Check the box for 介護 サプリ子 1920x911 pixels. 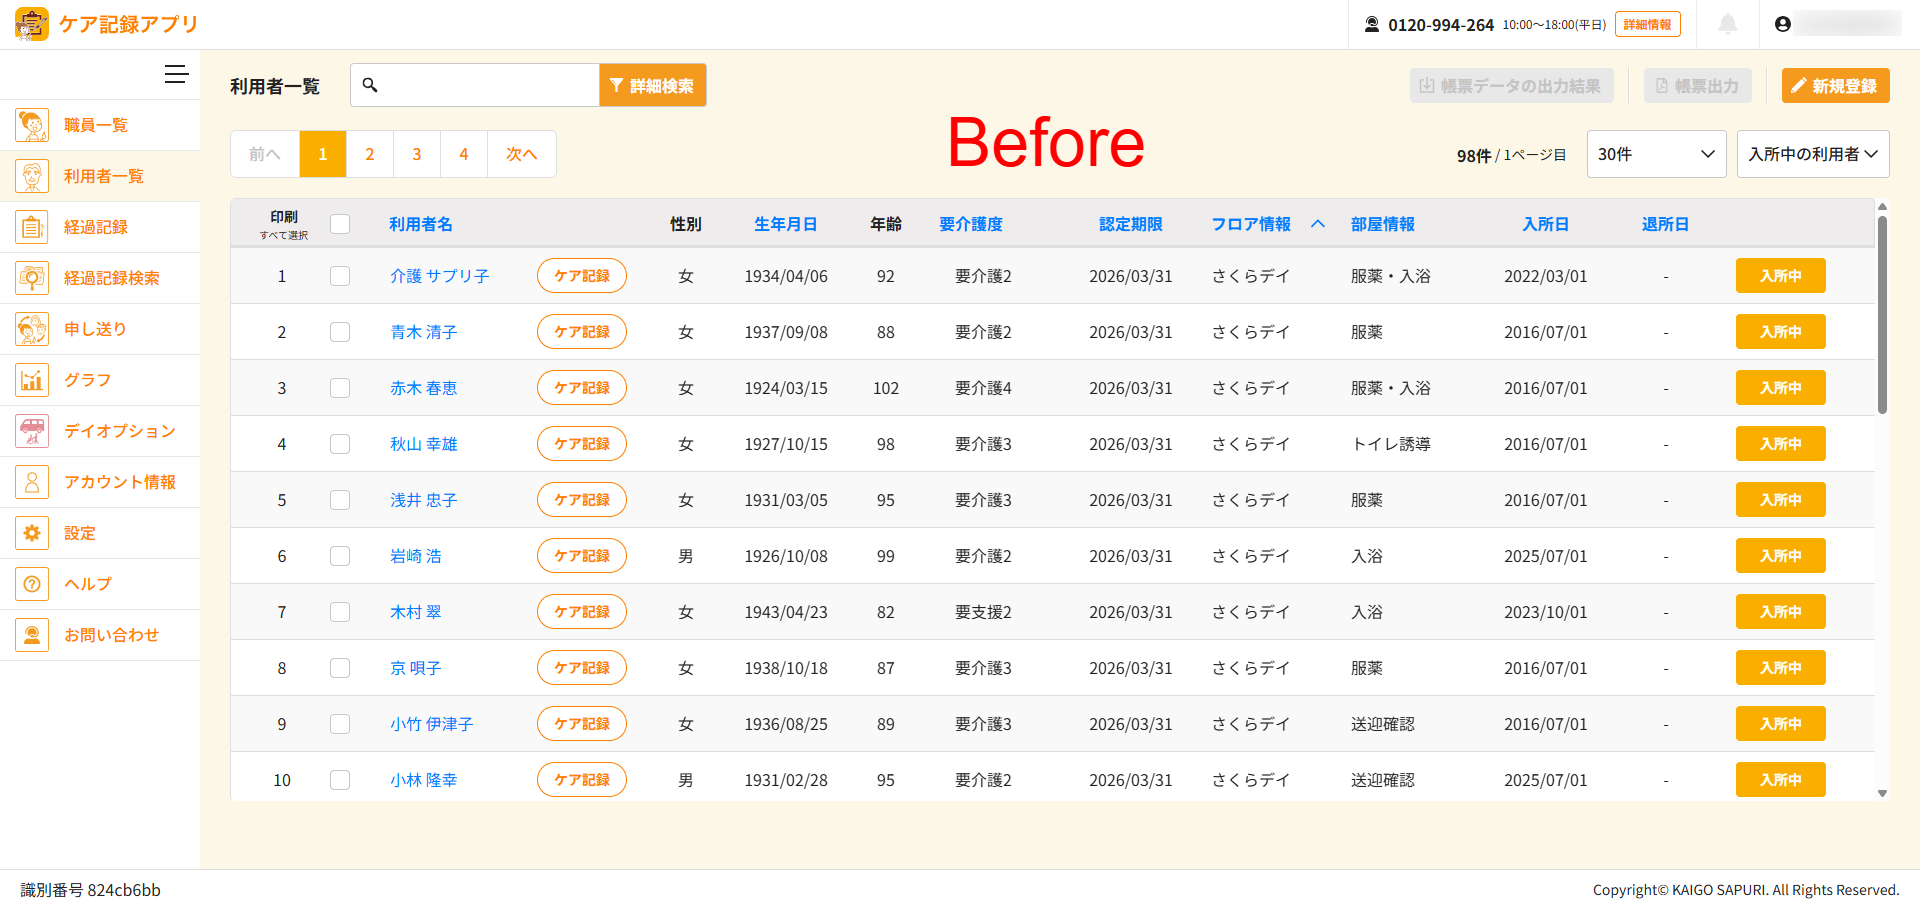coord(340,276)
